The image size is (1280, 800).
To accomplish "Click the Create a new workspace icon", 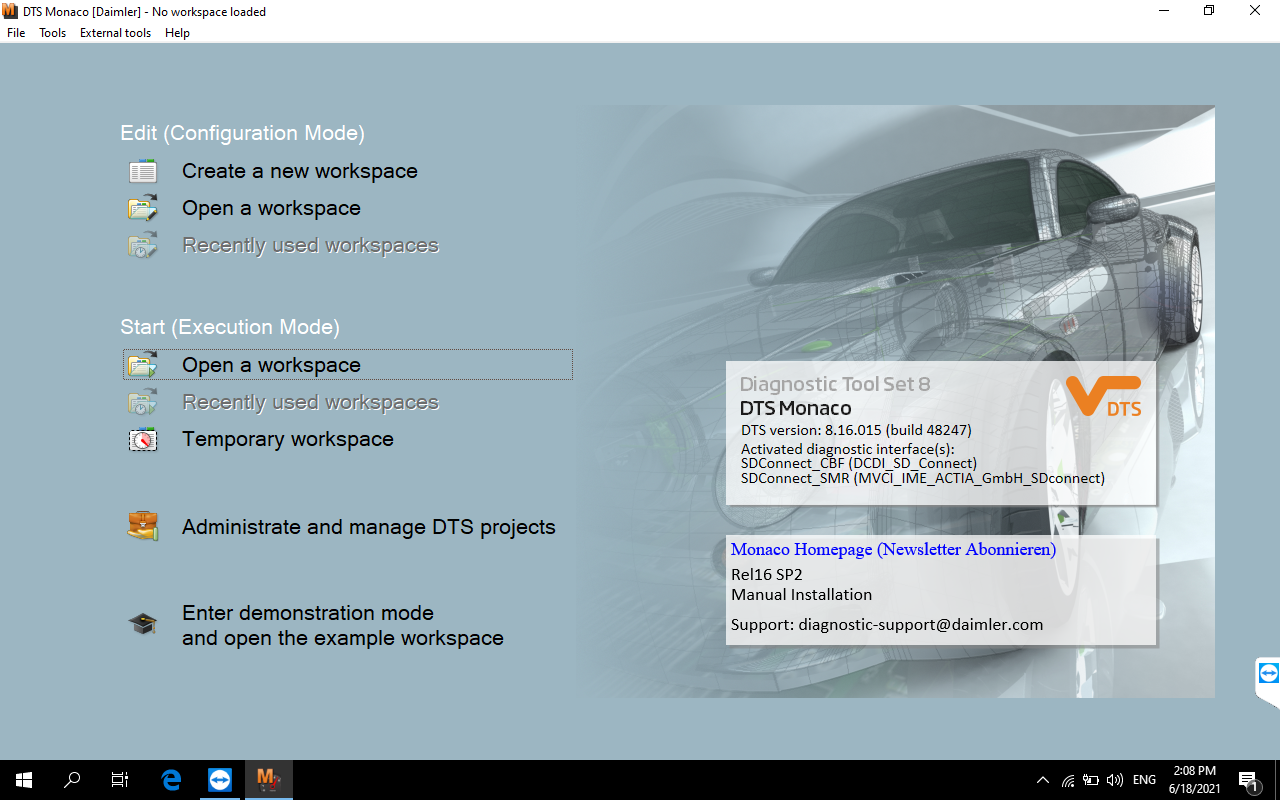I will [x=143, y=172].
